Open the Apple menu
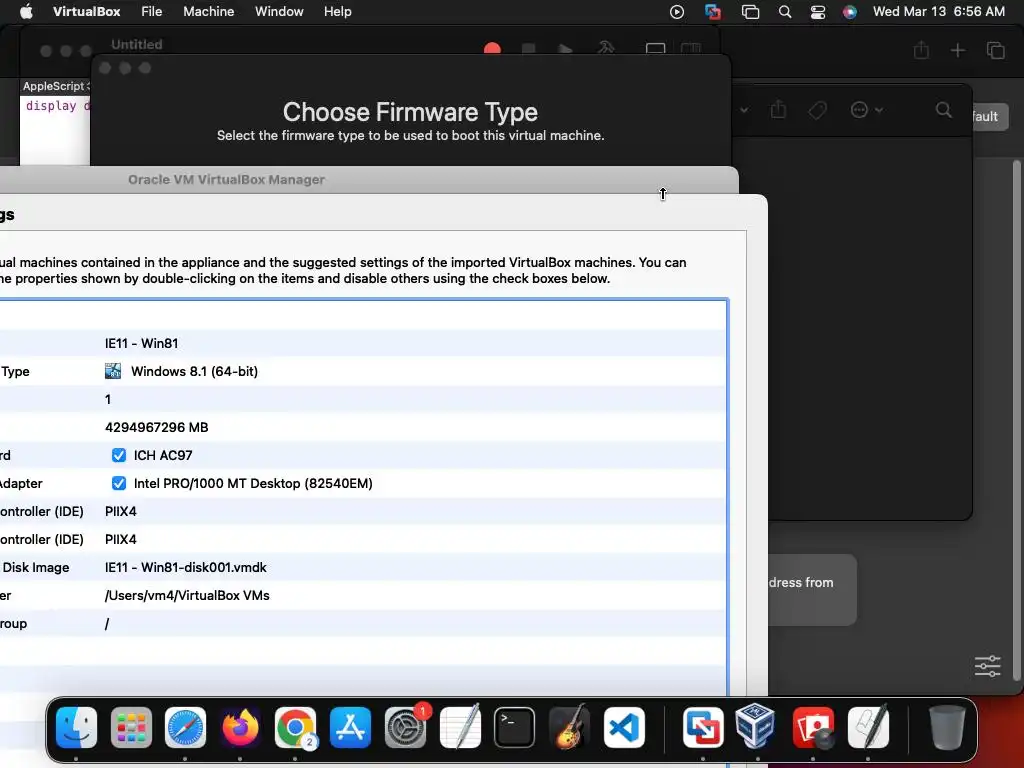The image size is (1024, 768). coord(26,12)
